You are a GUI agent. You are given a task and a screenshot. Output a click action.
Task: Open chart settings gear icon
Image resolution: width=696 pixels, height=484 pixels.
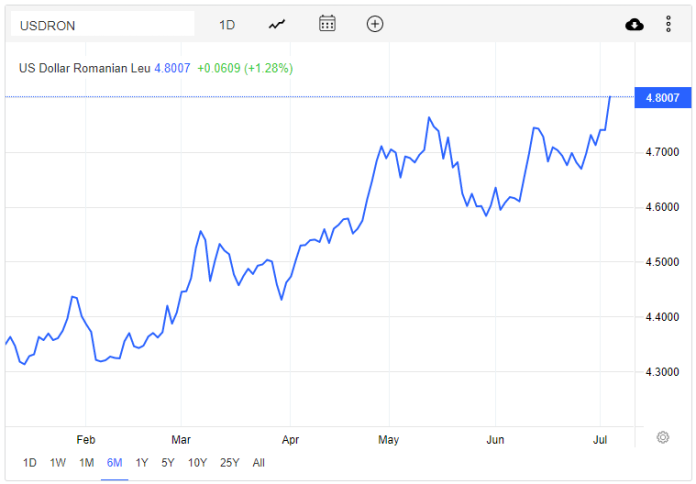pos(662,437)
